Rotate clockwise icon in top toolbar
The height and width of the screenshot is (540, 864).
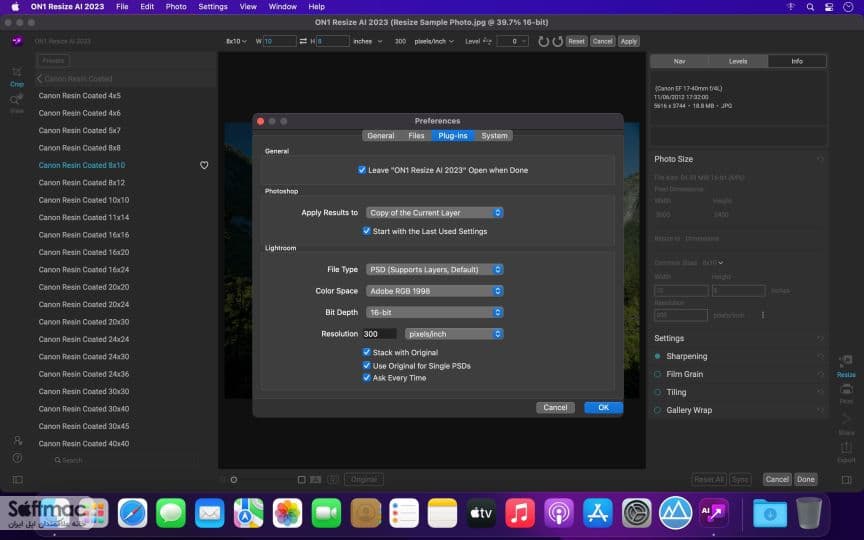click(x=558, y=41)
